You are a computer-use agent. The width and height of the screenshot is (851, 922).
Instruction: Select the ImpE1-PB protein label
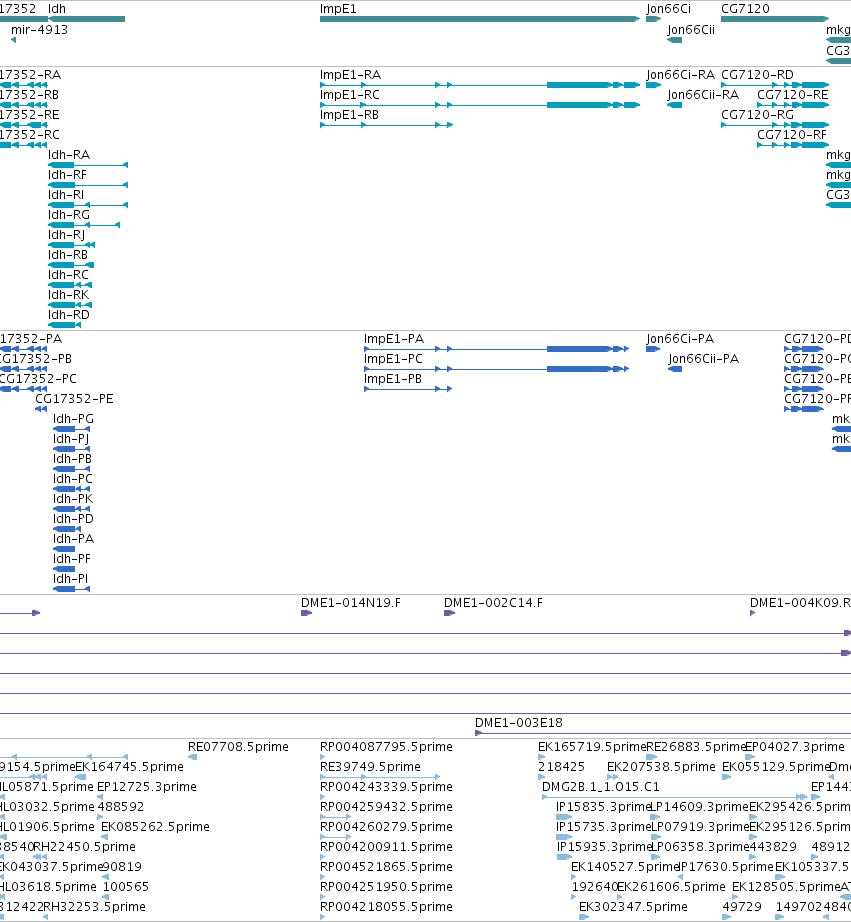393,379
